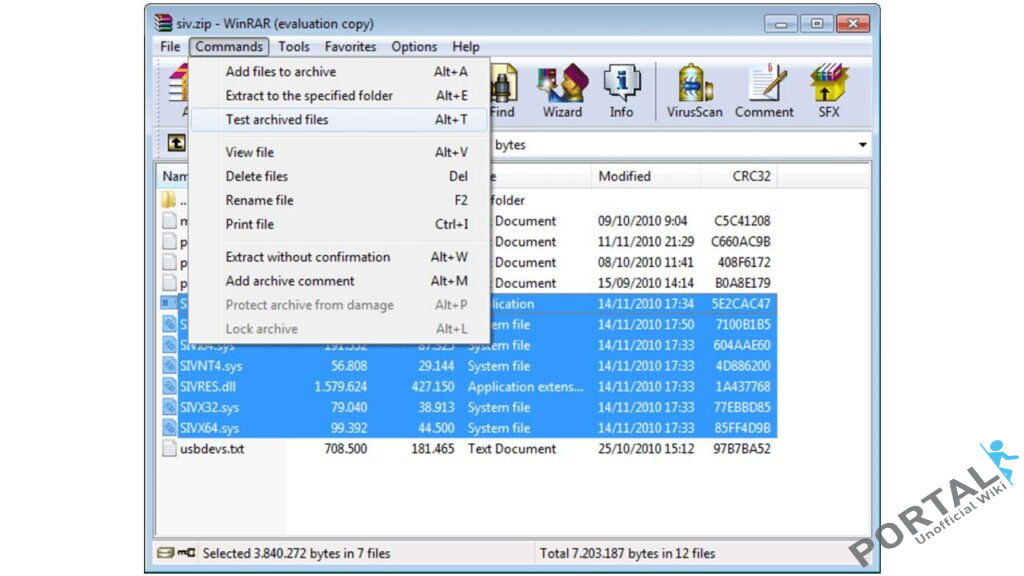Choose Print file command
The height and width of the screenshot is (576, 1024).
pyautogui.click(x=340, y=225)
